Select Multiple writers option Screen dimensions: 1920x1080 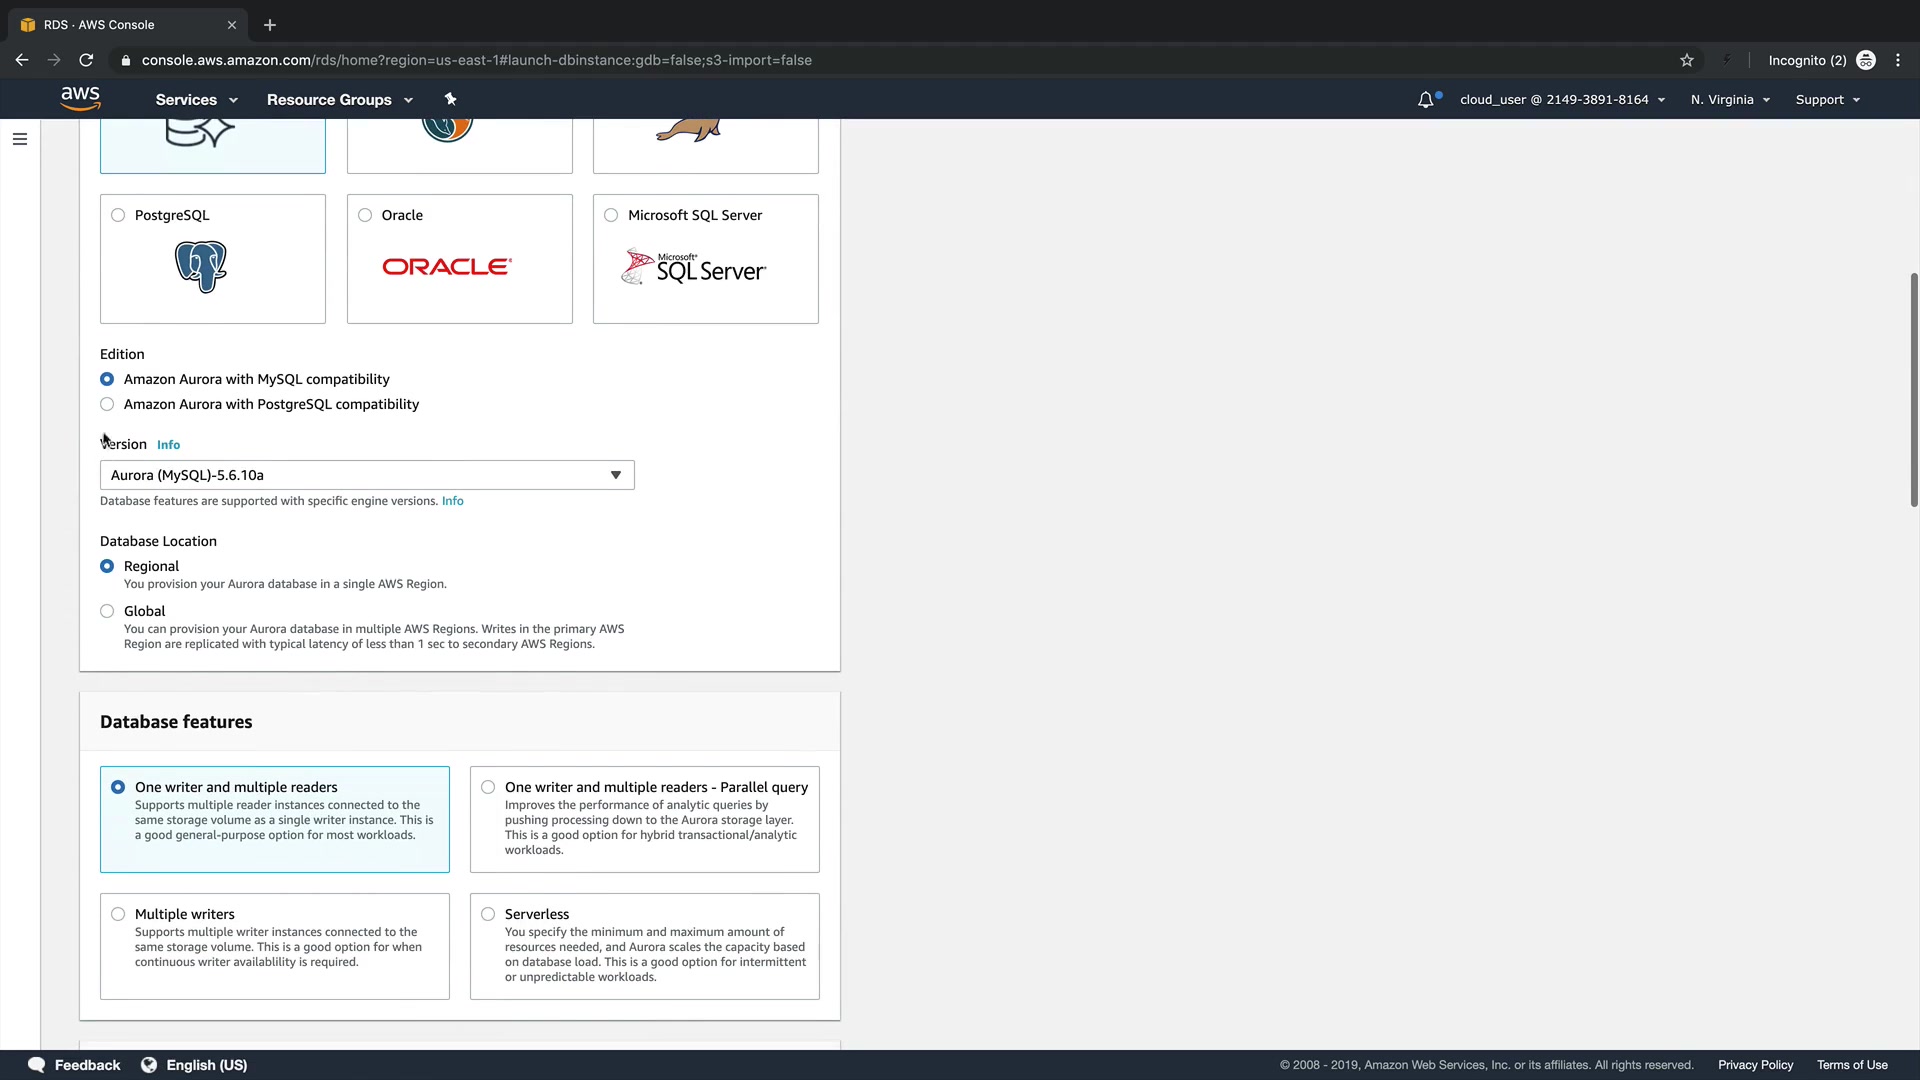coord(118,914)
